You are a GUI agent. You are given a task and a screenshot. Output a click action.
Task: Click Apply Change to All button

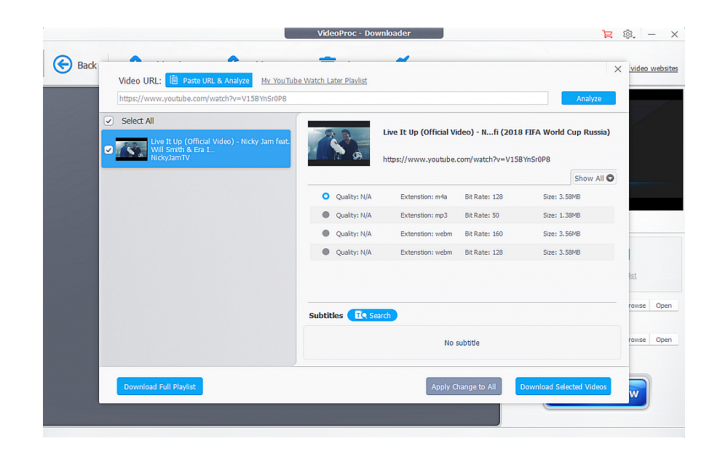[x=464, y=387]
